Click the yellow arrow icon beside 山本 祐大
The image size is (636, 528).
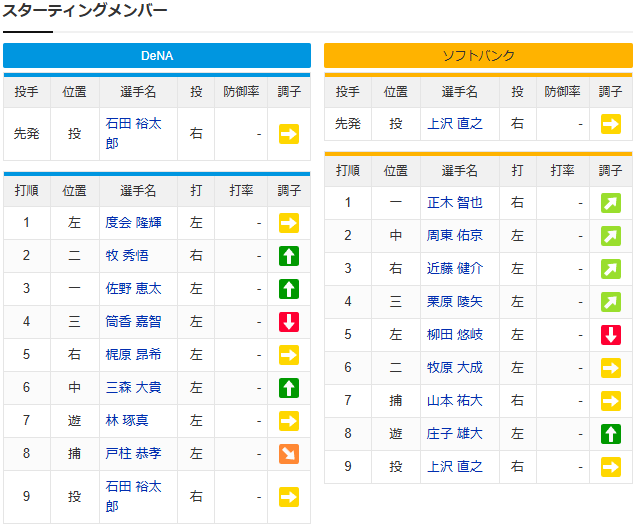point(610,401)
